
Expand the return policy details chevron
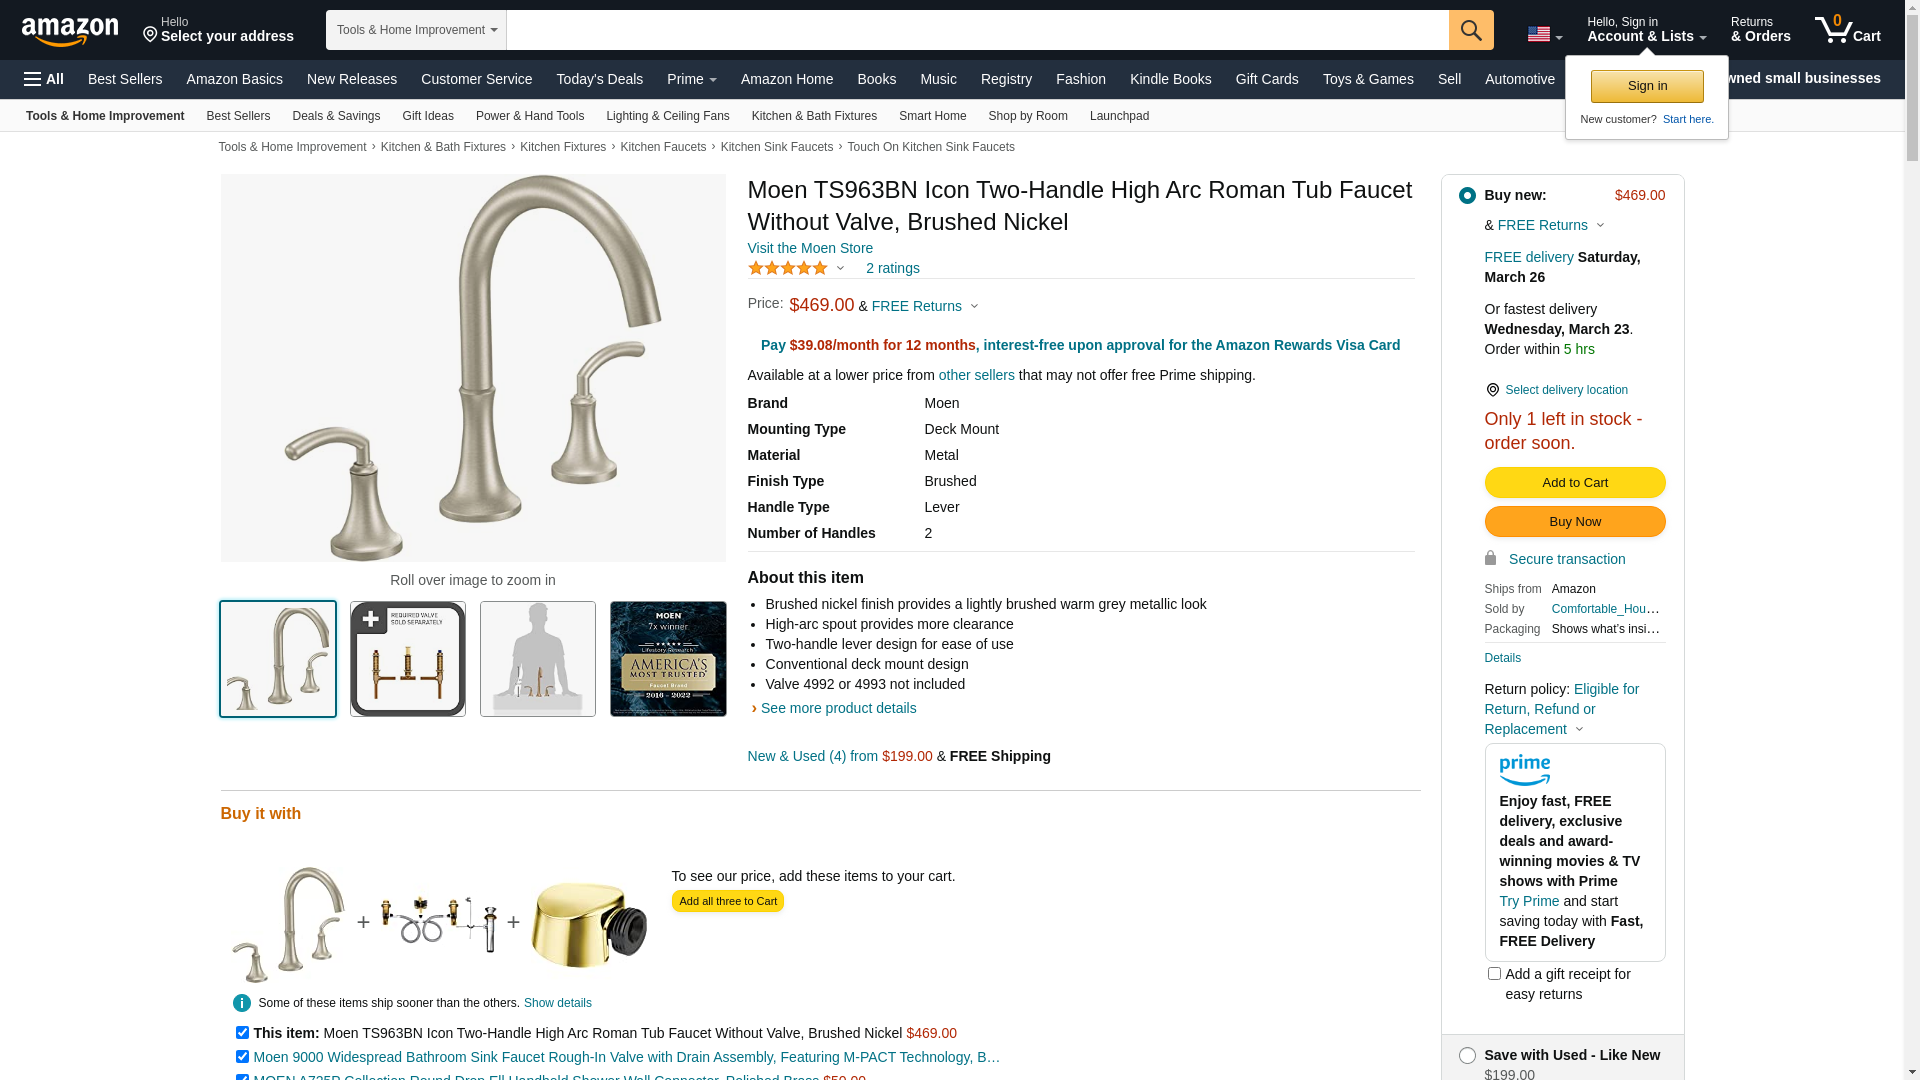coord(1579,729)
